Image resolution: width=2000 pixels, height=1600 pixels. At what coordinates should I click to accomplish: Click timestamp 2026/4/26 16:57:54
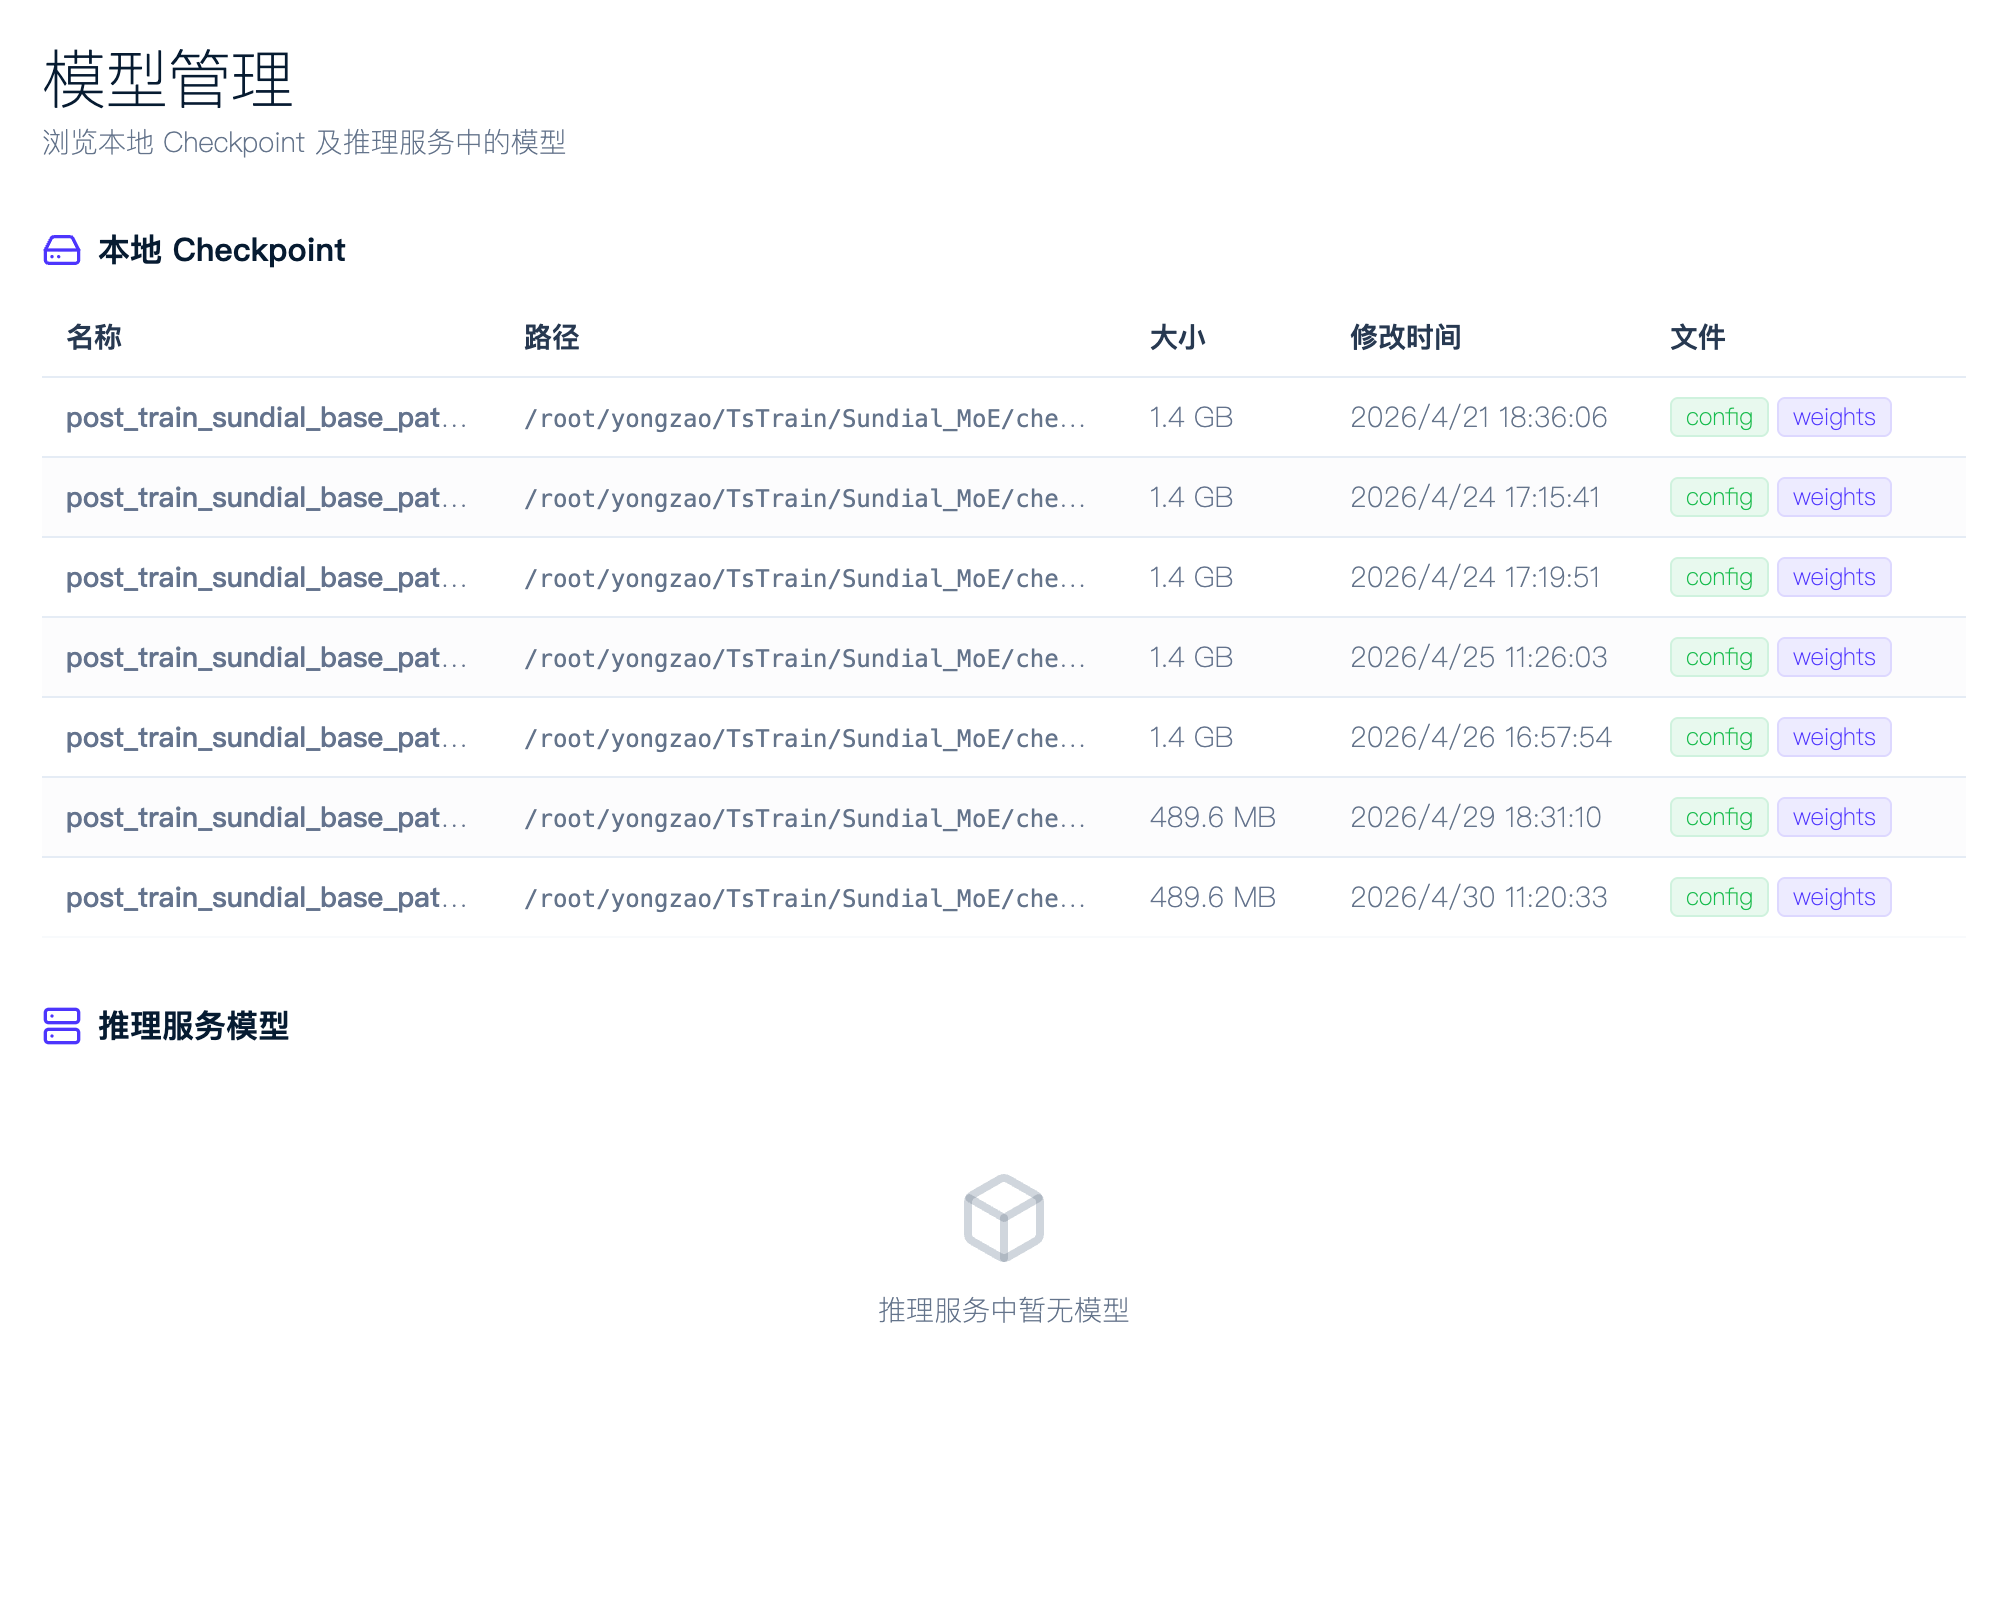tap(1481, 737)
